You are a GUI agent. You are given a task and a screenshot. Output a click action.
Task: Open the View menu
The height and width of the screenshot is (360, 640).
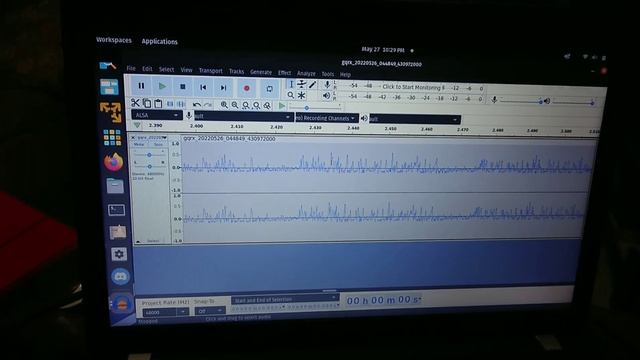[x=187, y=70]
